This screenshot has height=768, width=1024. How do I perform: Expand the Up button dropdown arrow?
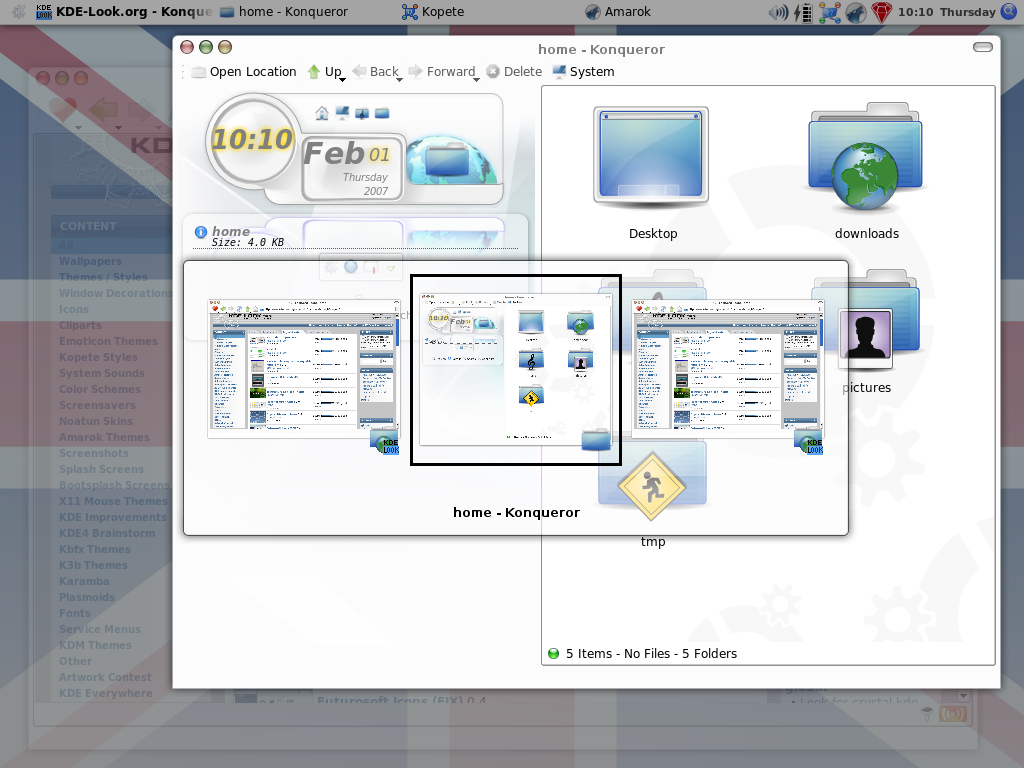342,80
